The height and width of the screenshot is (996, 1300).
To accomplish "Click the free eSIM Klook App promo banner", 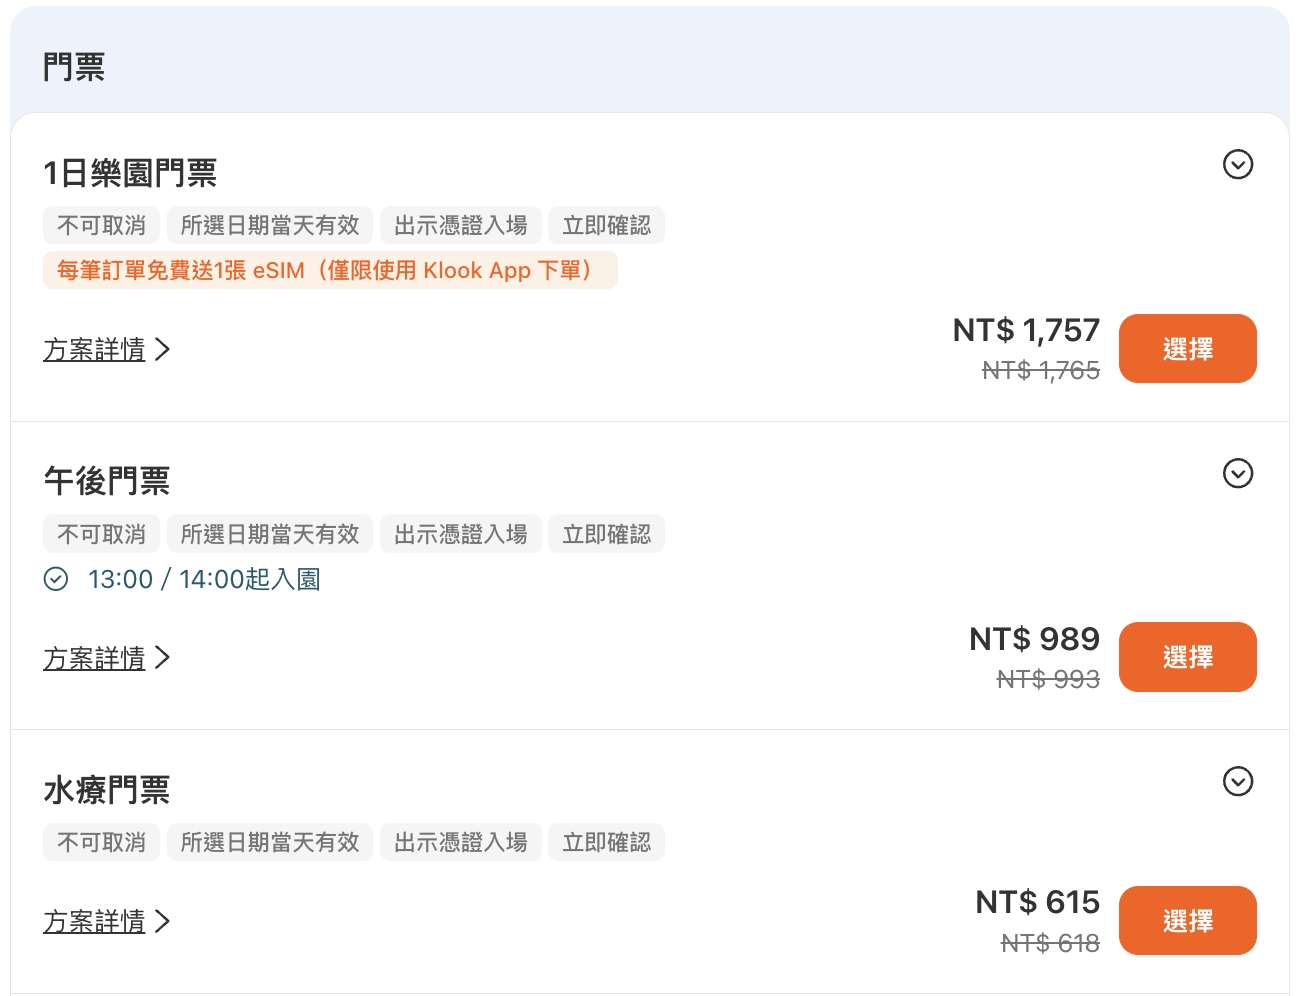I will [x=329, y=270].
